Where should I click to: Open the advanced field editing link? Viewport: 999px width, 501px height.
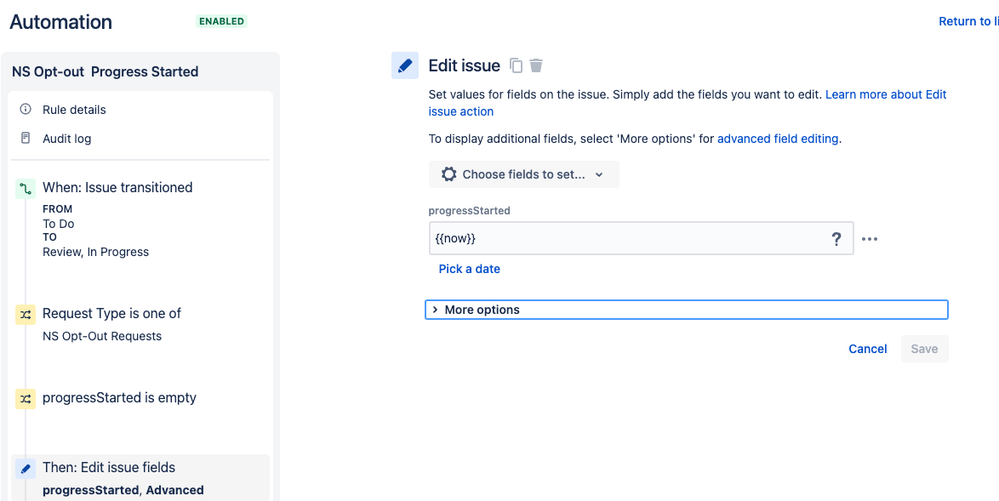(x=778, y=139)
